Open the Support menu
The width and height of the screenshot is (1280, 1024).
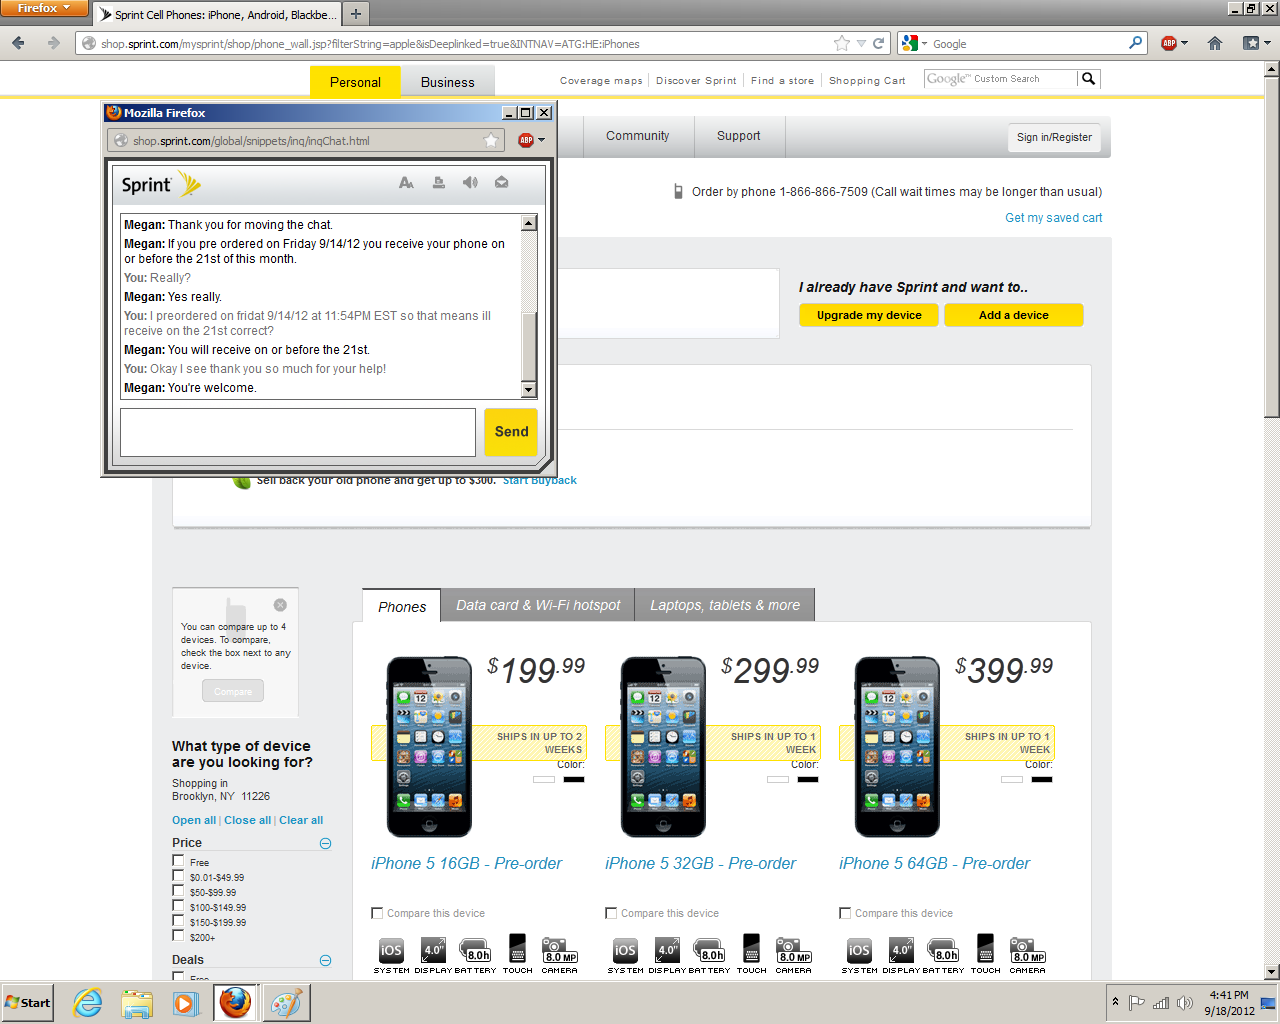coord(739,136)
